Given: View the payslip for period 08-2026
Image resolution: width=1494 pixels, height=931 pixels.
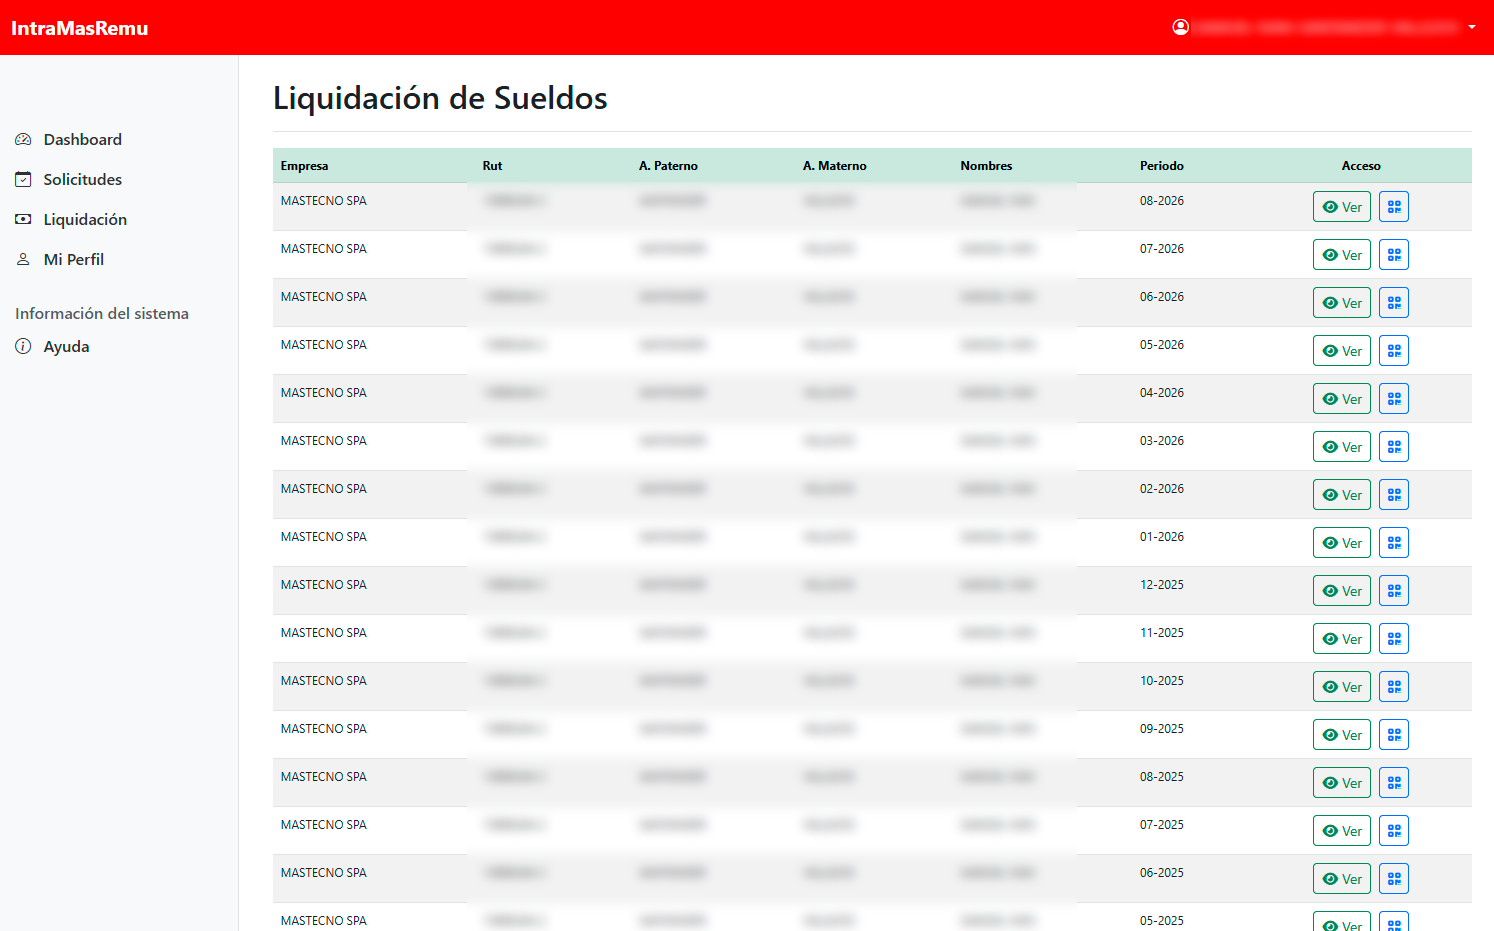Looking at the screenshot, I should pos(1342,207).
